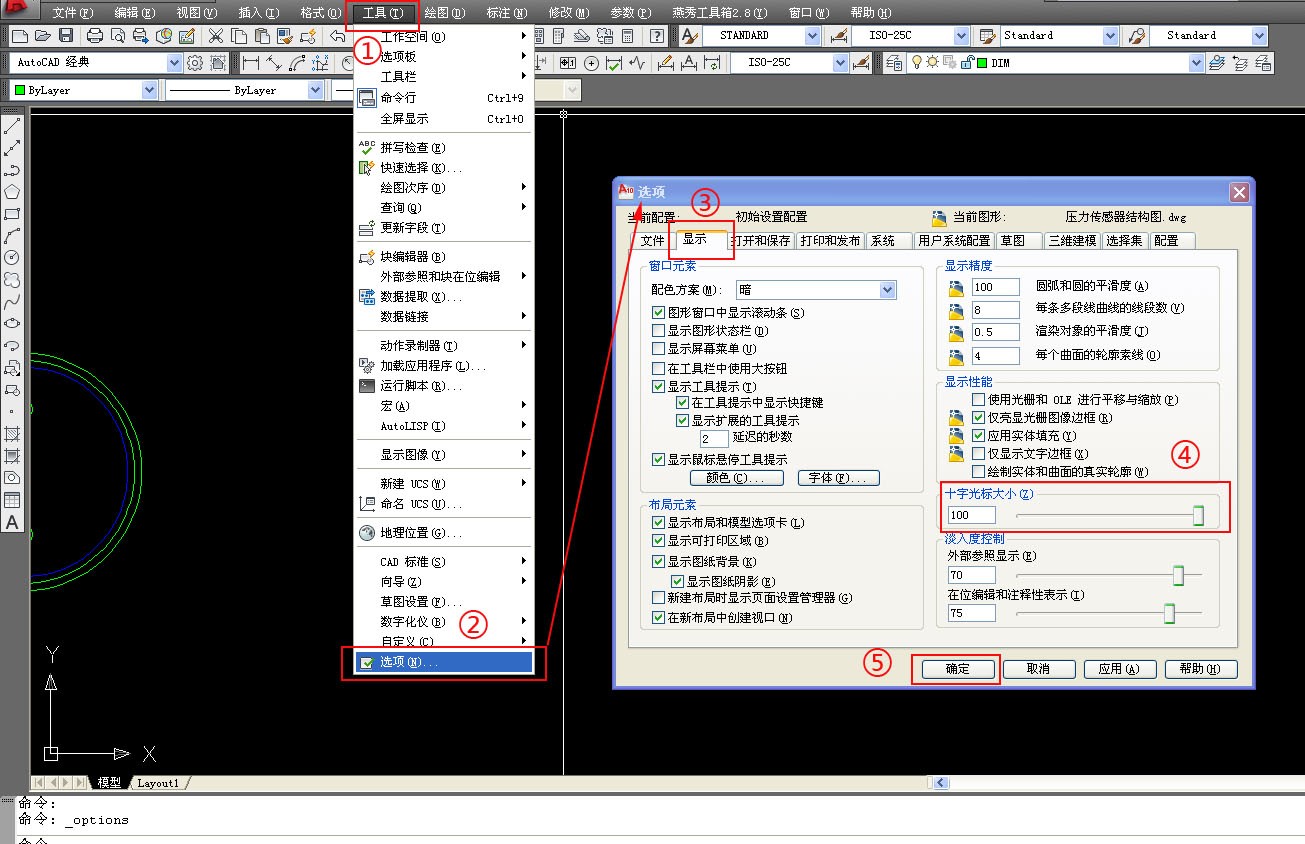Select the Spline curve tool

point(13,302)
